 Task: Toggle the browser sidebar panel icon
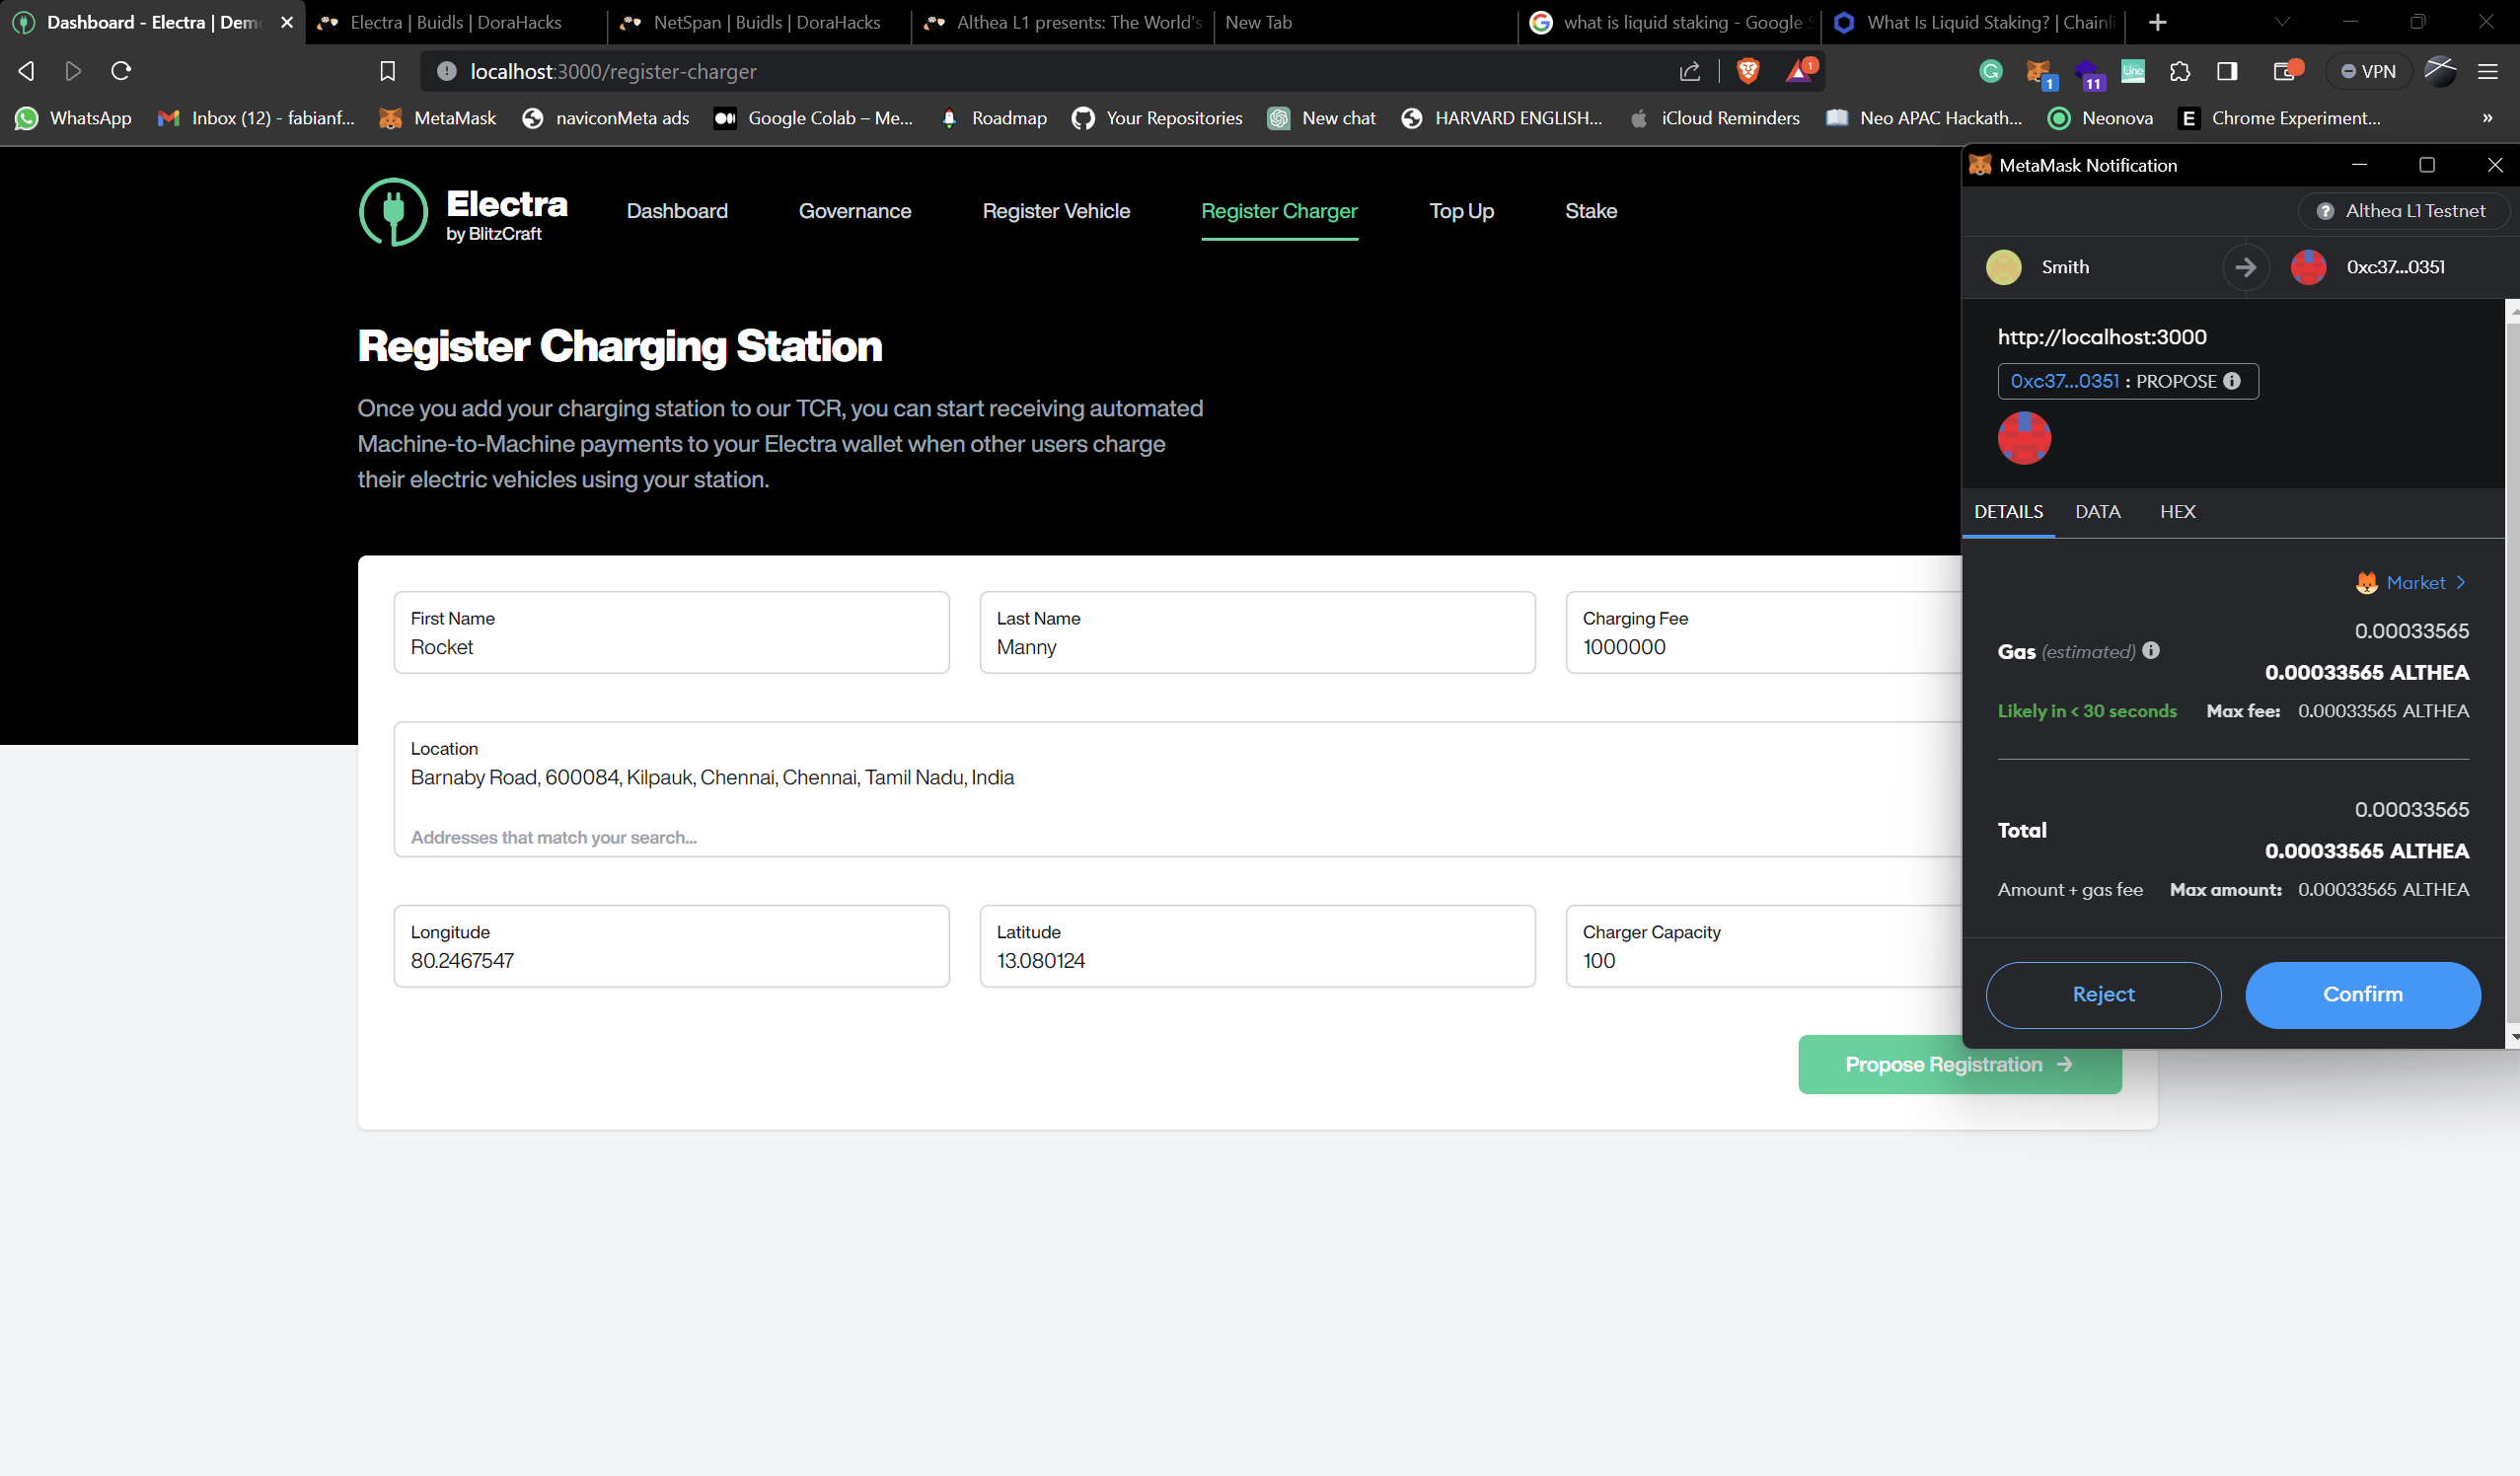coord(2227,71)
